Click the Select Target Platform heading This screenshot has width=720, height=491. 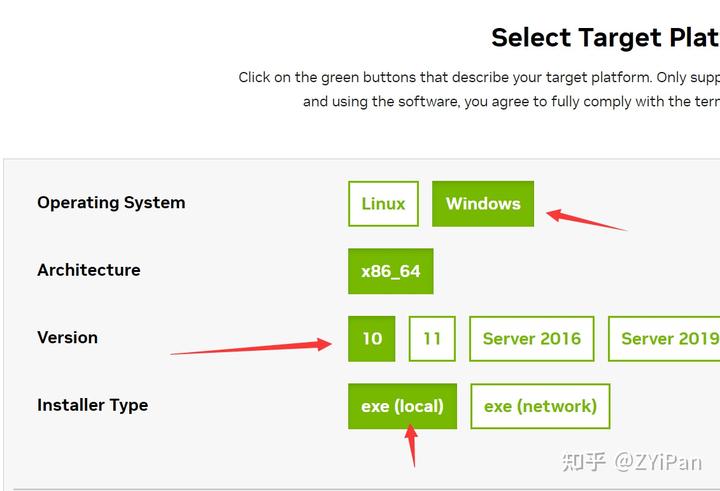(604, 38)
